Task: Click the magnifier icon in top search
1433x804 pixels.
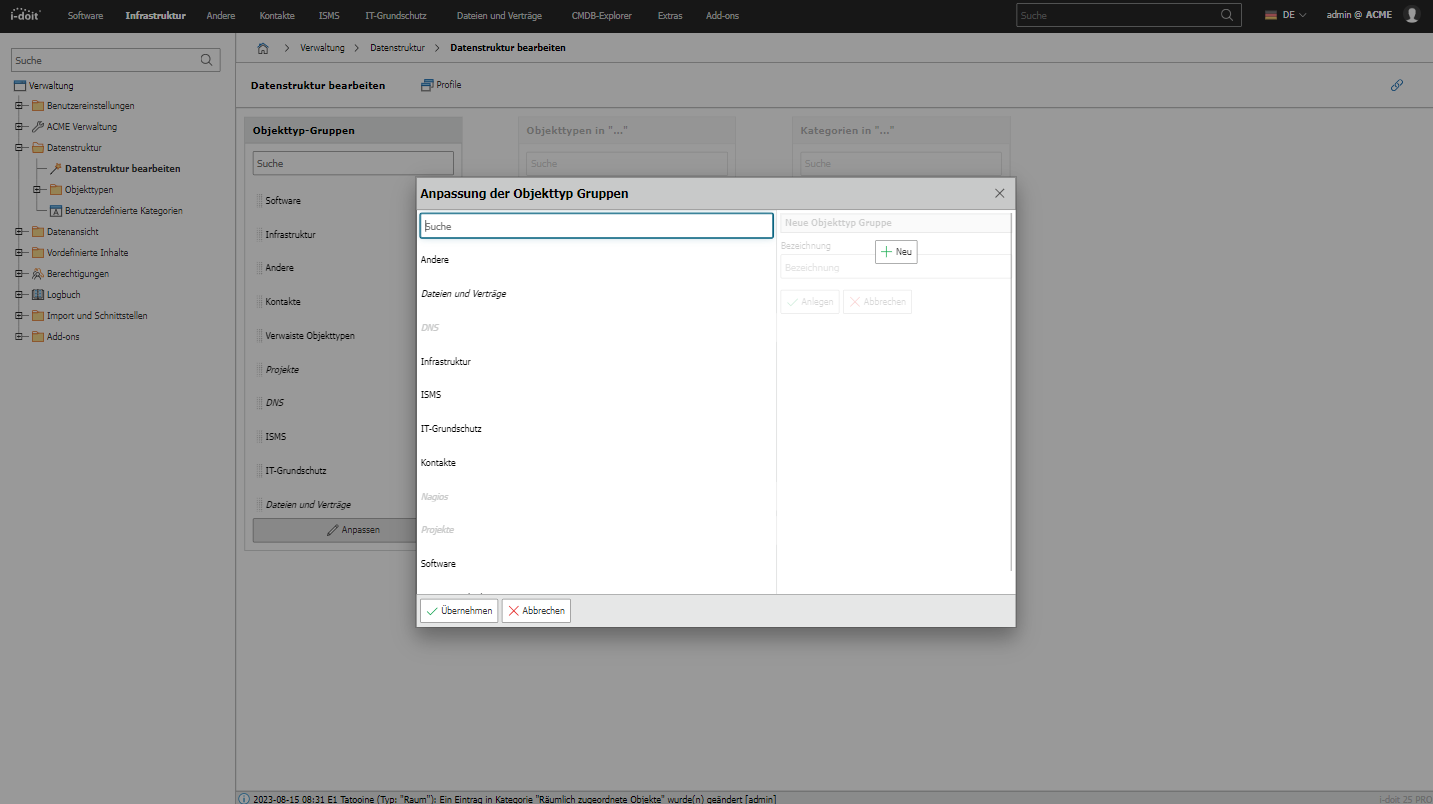Action: click(1227, 15)
